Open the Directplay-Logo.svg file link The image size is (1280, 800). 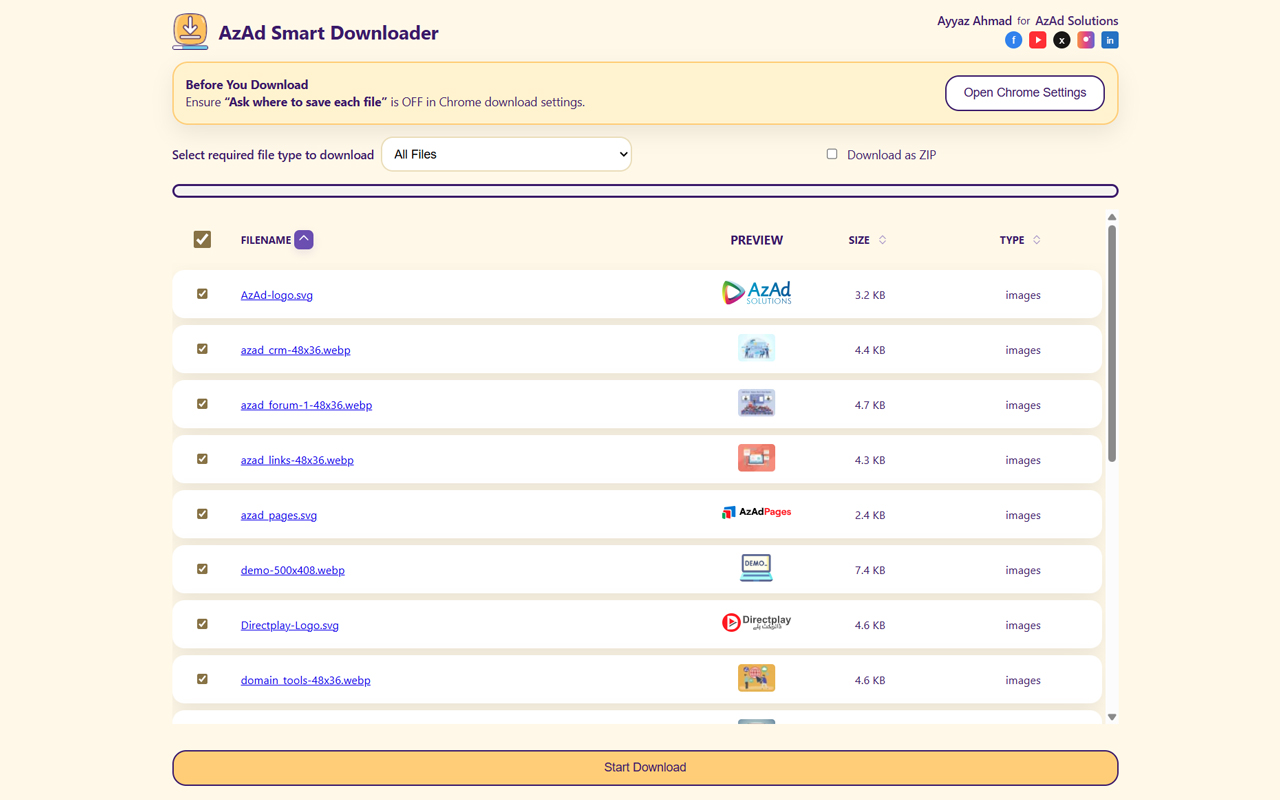coord(290,625)
